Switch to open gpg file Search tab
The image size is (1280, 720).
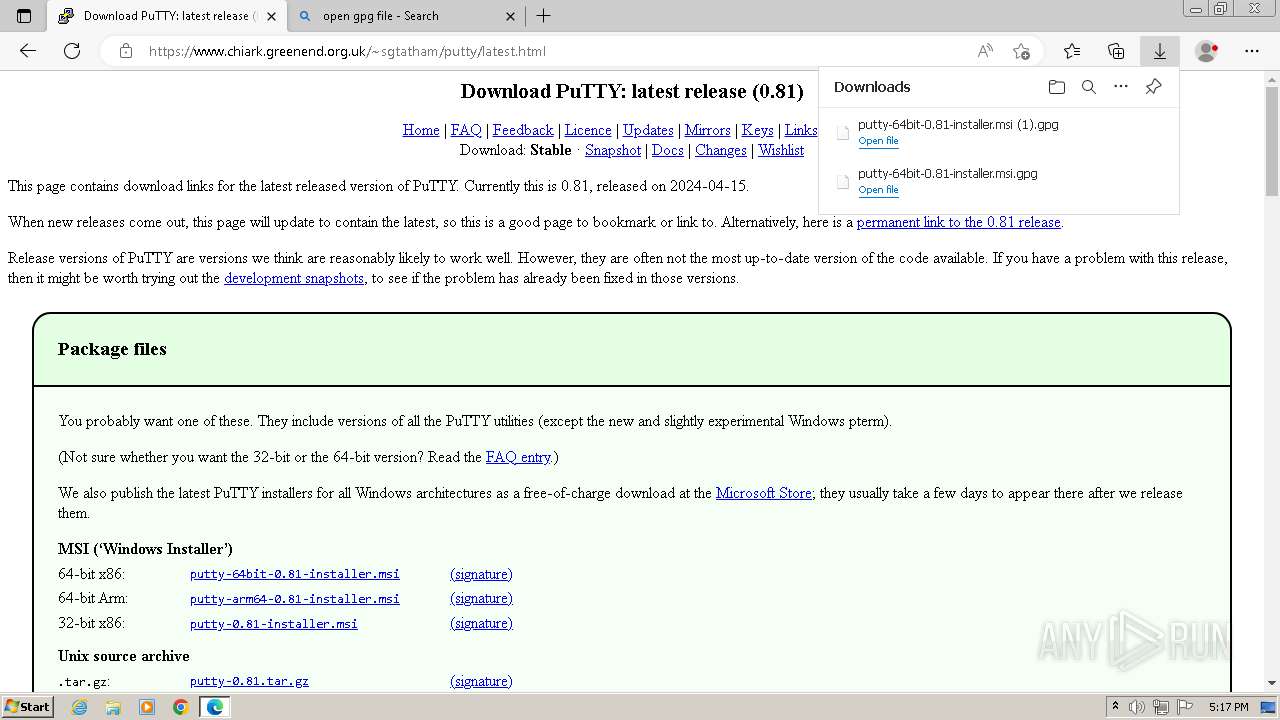click(405, 16)
